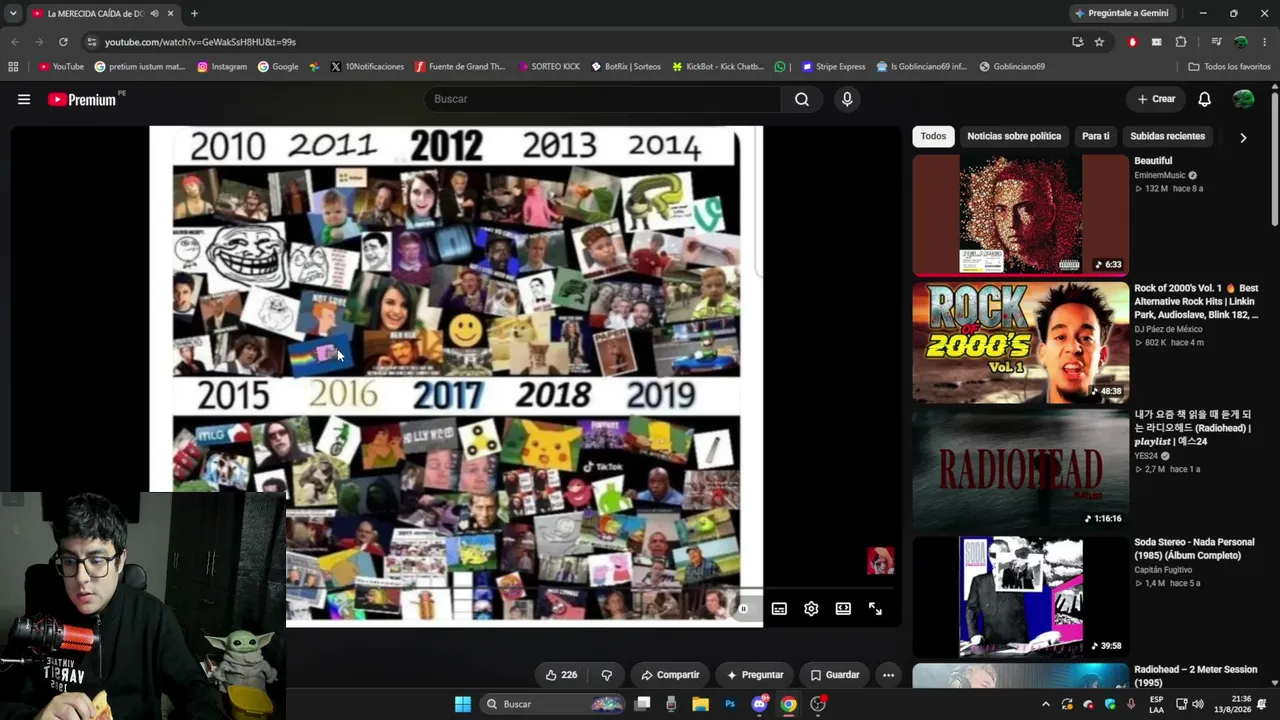Image resolution: width=1280 pixels, height=720 pixels.
Task: Open the YouTube bookmark
Action: coord(61,67)
